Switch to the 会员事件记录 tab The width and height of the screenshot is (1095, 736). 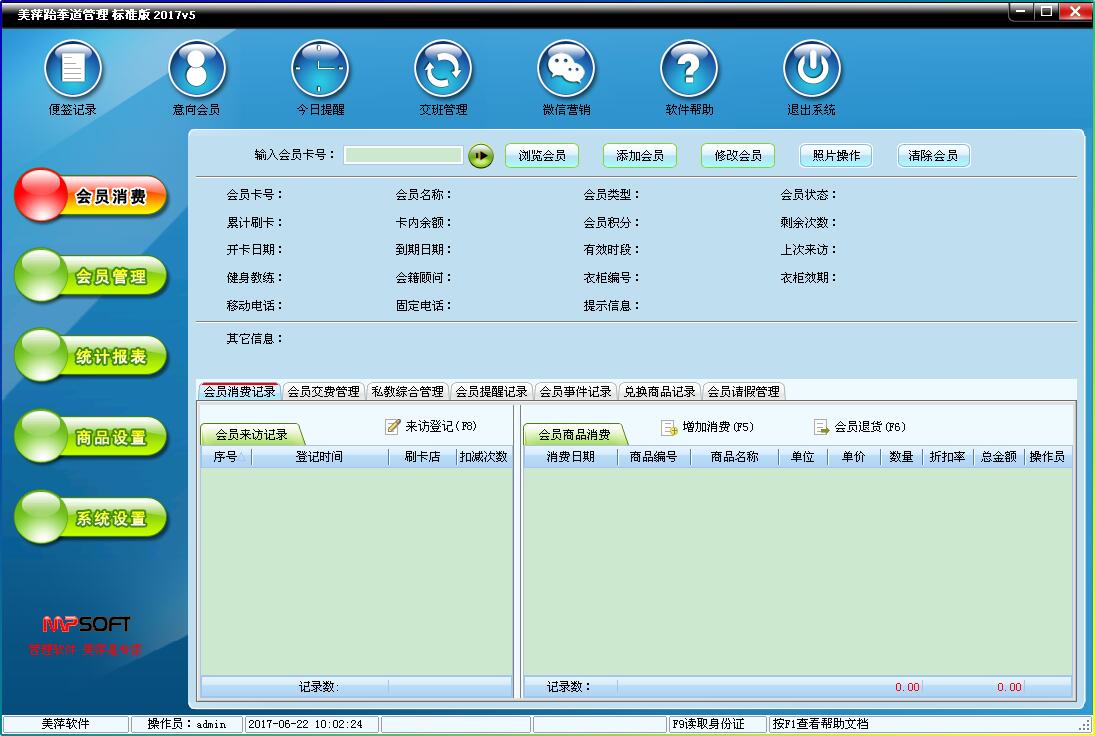click(x=575, y=392)
